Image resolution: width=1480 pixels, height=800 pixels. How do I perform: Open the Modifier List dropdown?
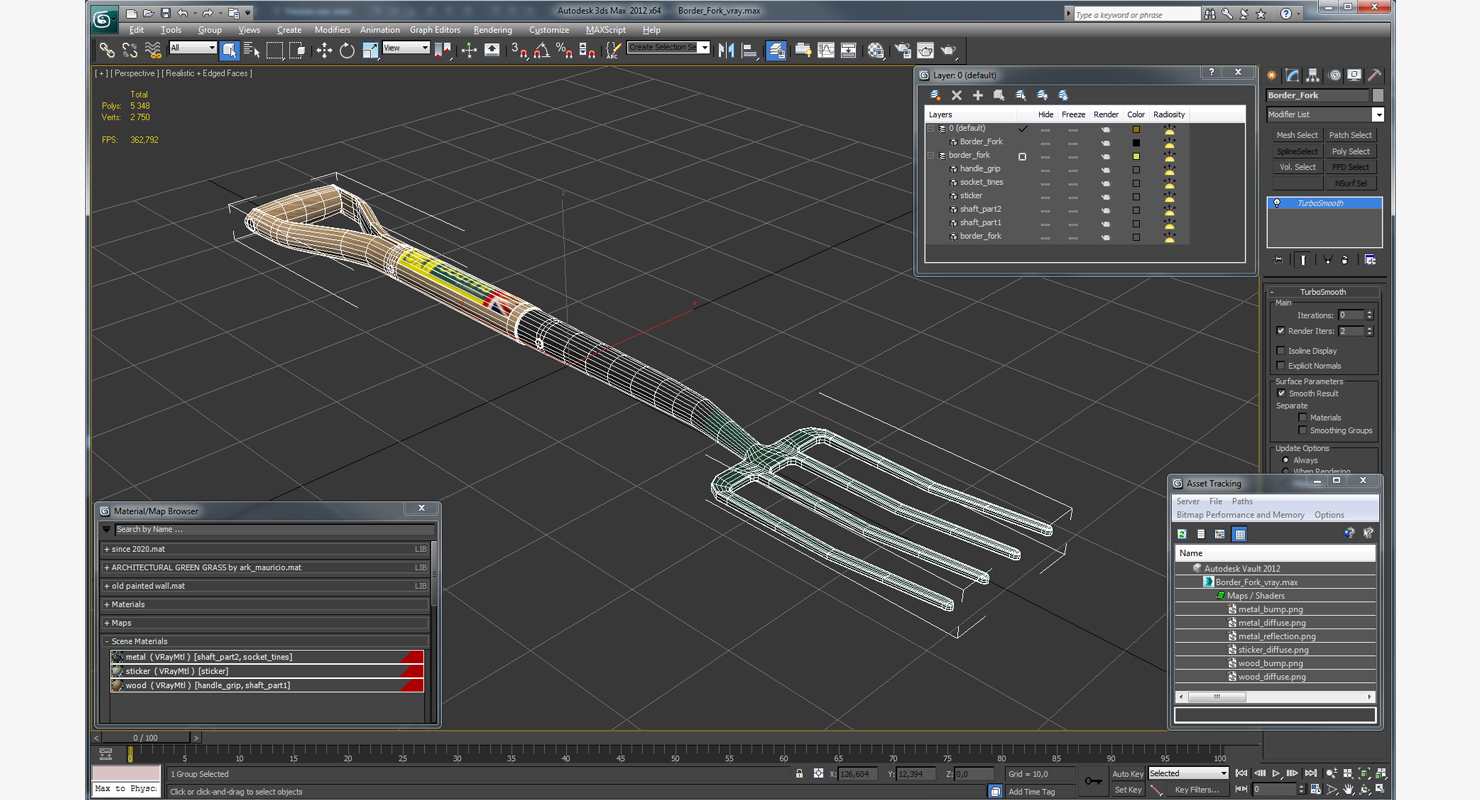(1325, 115)
